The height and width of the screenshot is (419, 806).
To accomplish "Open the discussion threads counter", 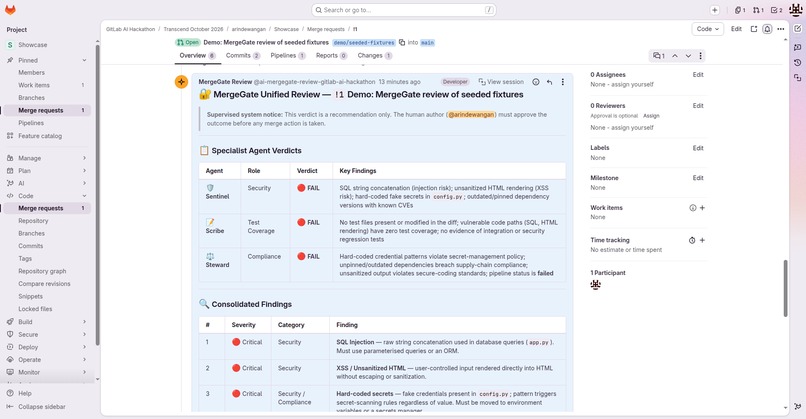I will pyautogui.click(x=658, y=56).
